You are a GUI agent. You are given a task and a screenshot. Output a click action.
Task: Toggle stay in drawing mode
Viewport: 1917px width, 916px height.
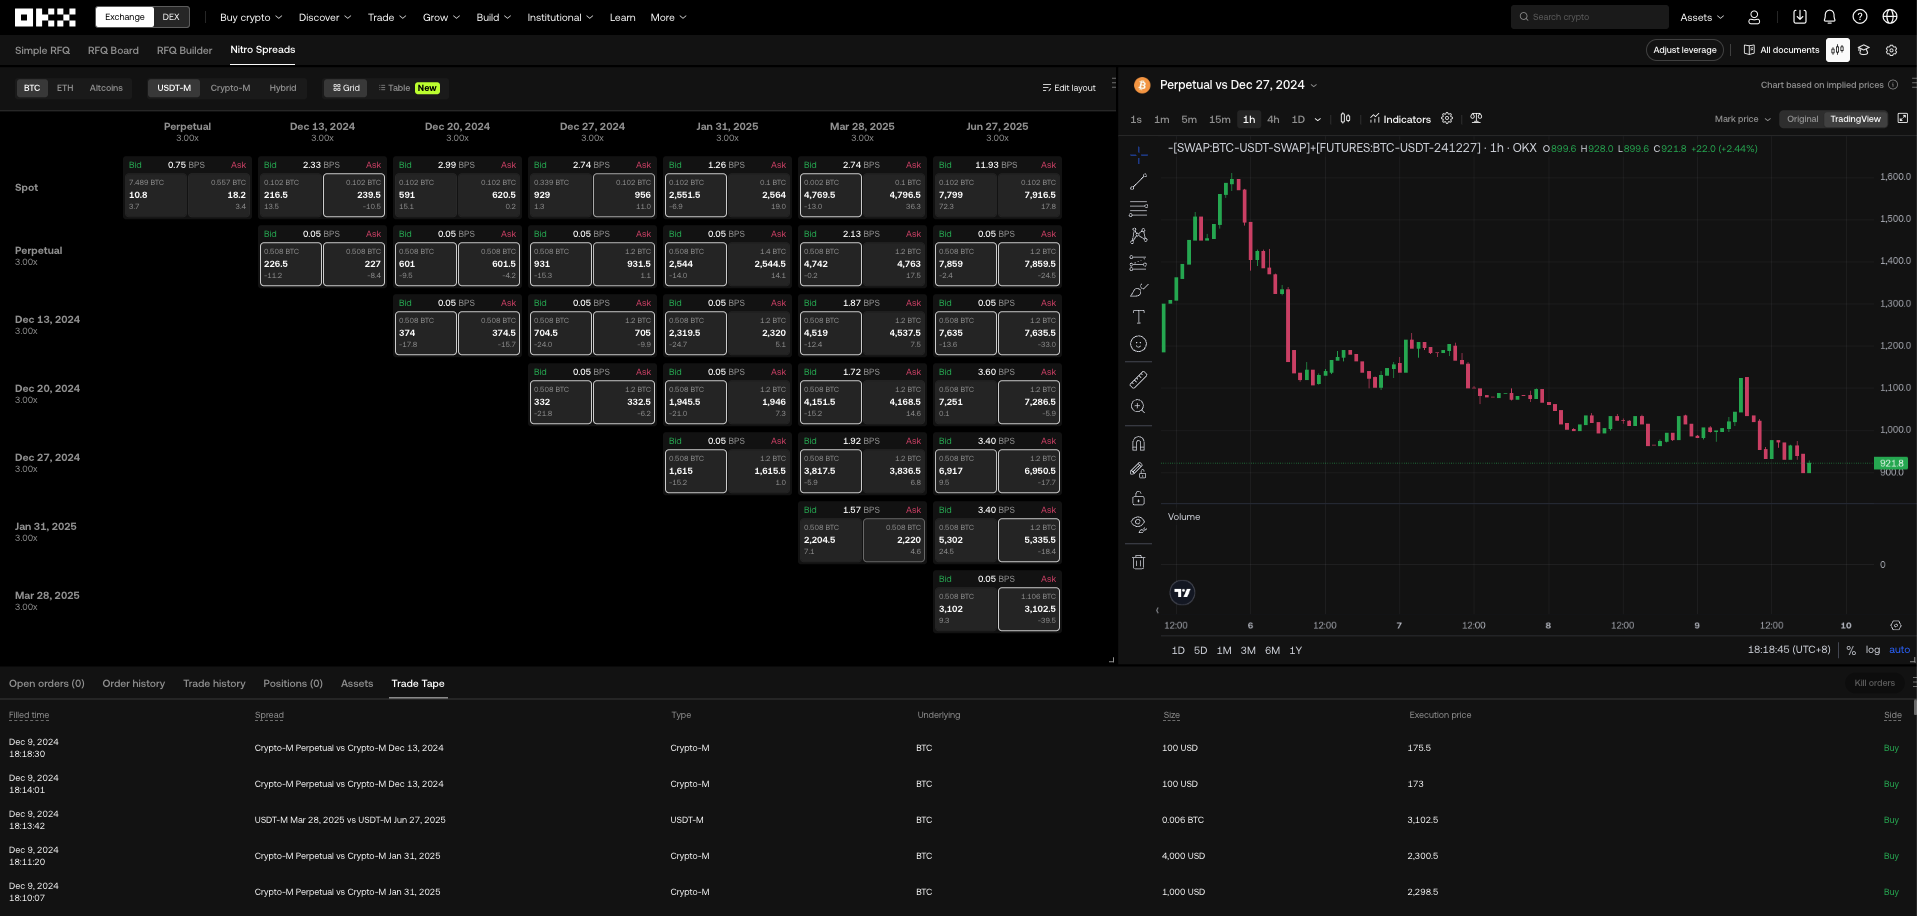tap(1138, 470)
